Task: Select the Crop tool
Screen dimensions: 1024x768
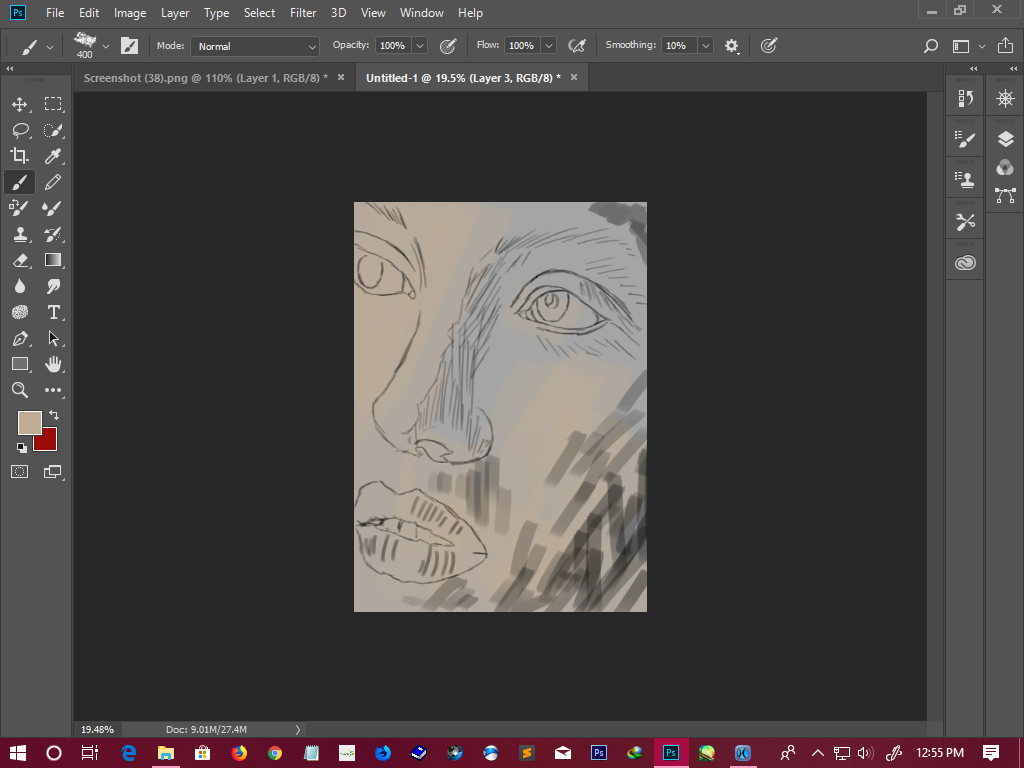Action: [x=20, y=156]
